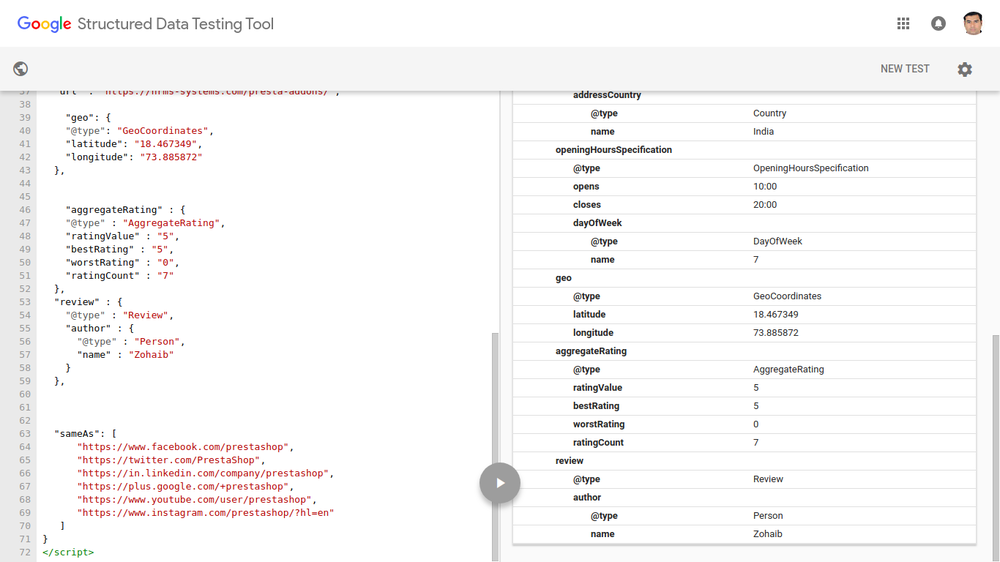The image size is (1000, 562).
Task: Select the dayOfWeek result row
Action: [x=744, y=223]
